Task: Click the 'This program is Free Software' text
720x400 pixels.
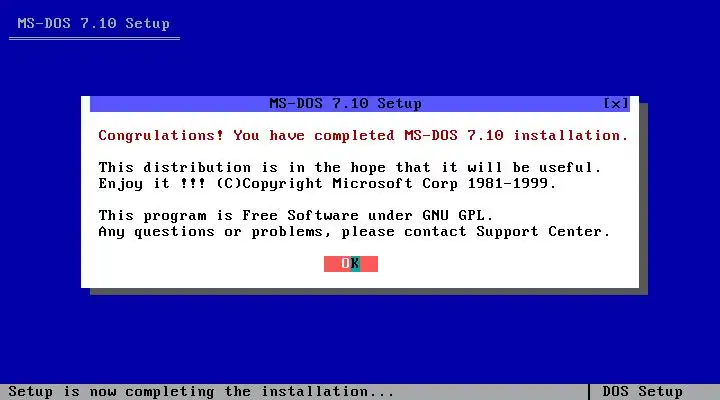Action: (x=228, y=215)
